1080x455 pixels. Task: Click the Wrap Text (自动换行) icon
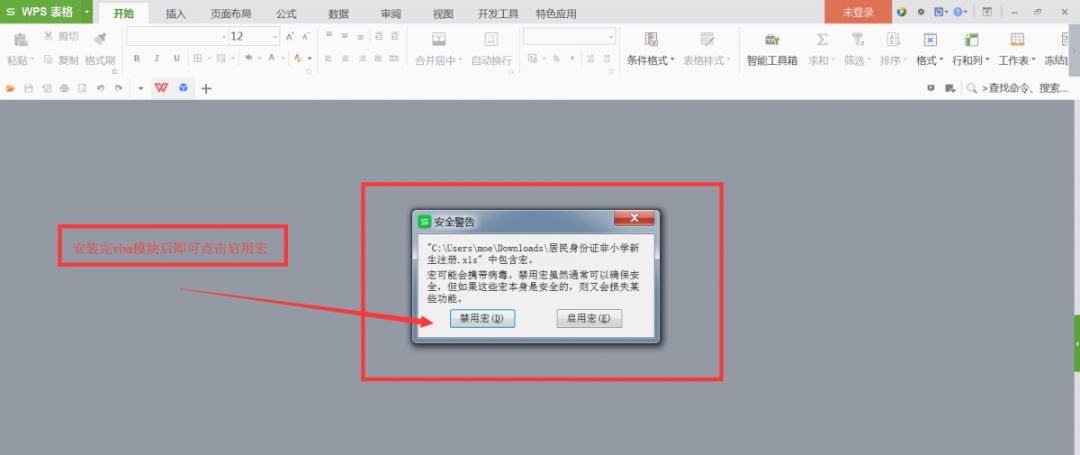coord(491,39)
